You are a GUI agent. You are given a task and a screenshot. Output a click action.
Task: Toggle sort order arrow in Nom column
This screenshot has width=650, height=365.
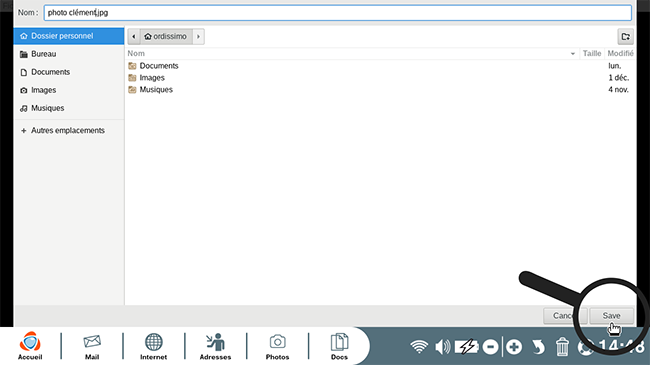pos(572,54)
